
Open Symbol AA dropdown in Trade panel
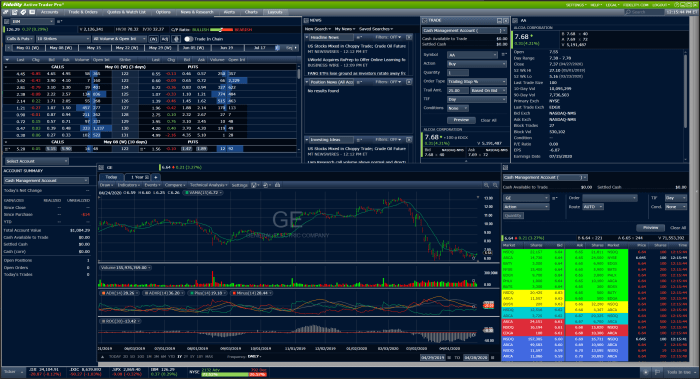point(472,54)
